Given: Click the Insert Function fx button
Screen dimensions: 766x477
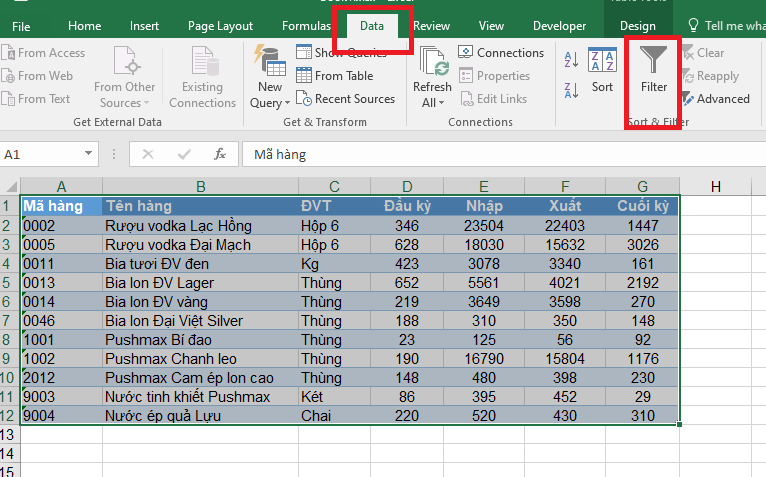Looking at the screenshot, I should click(220, 155).
